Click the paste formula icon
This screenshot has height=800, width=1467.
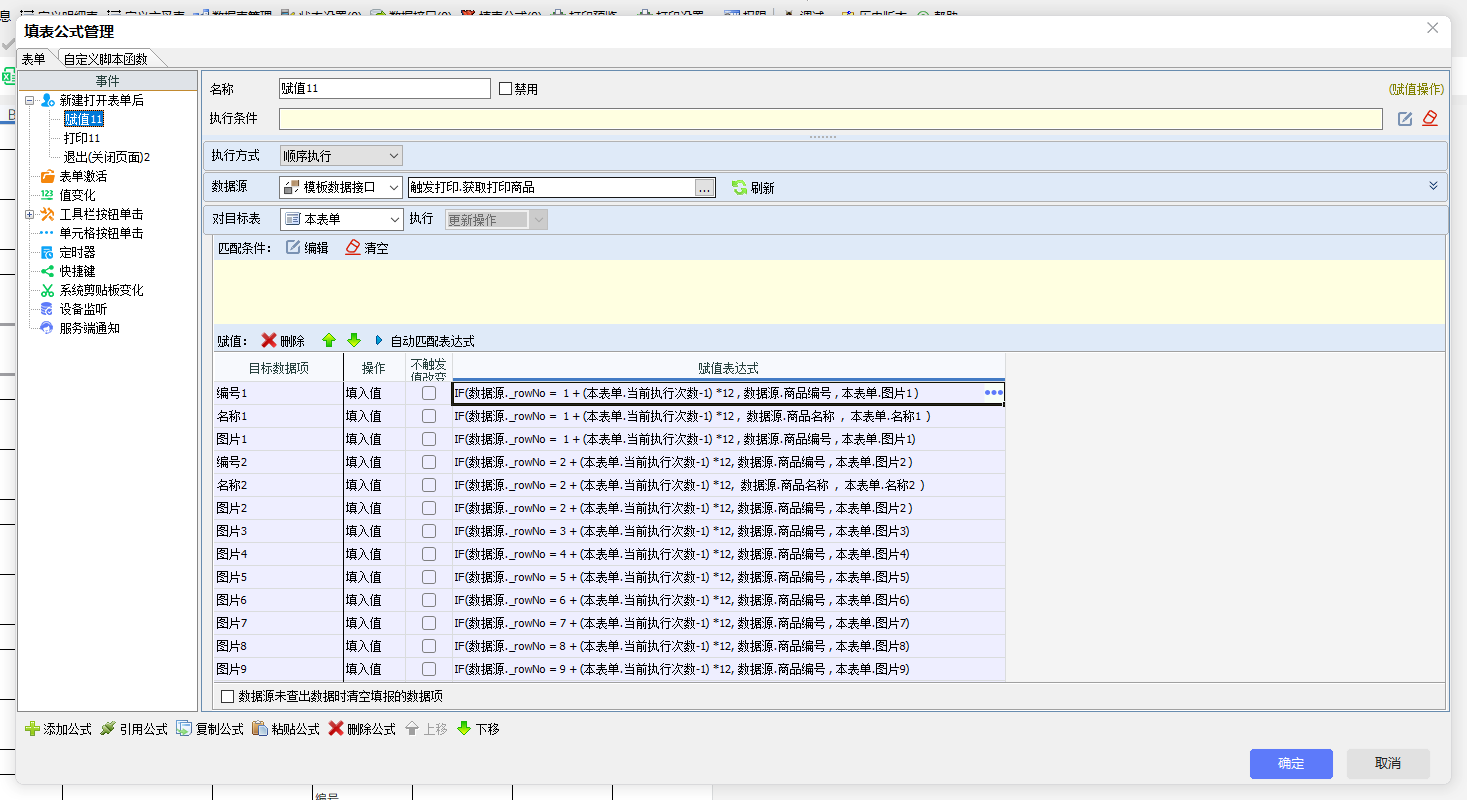click(260, 729)
